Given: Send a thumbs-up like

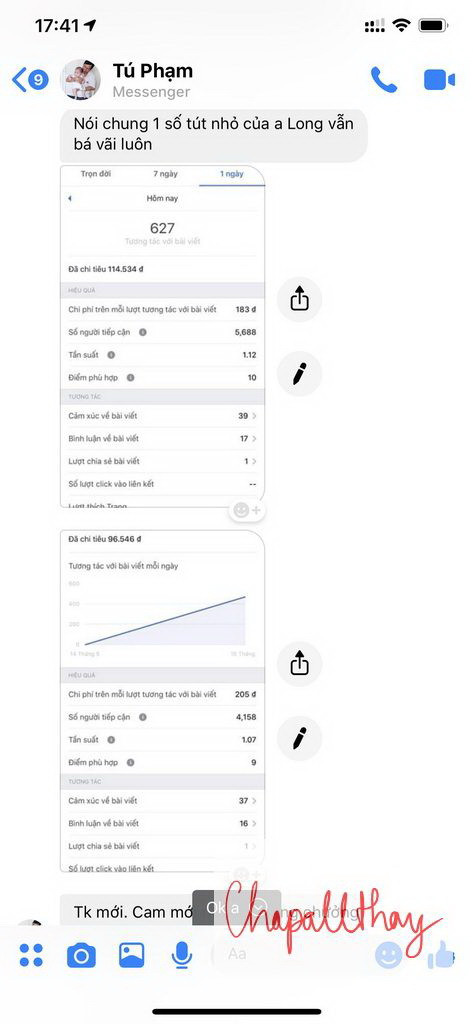Looking at the screenshot, I should tap(441, 955).
